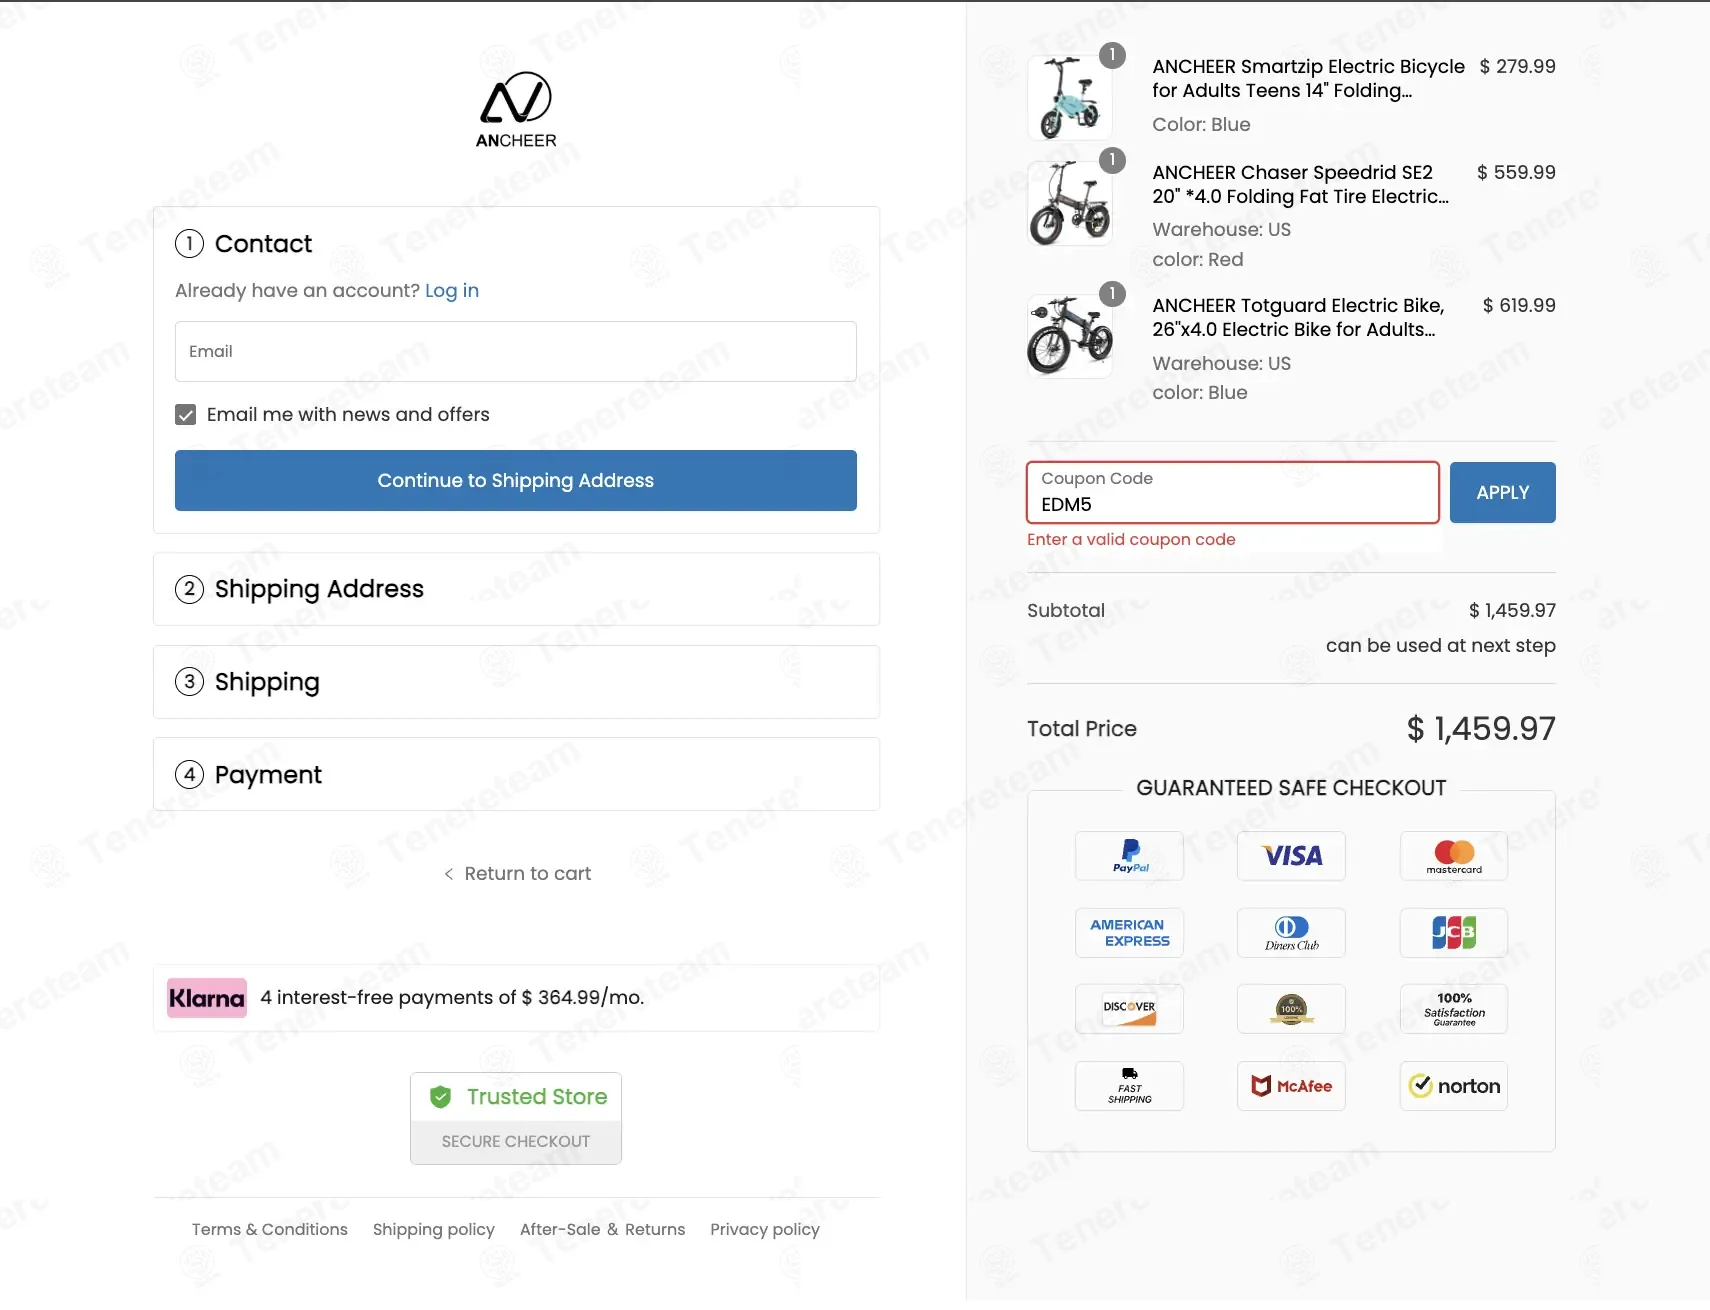Open the Log in link
This screenshot has height=1310, width=1710.
(452, 291)
